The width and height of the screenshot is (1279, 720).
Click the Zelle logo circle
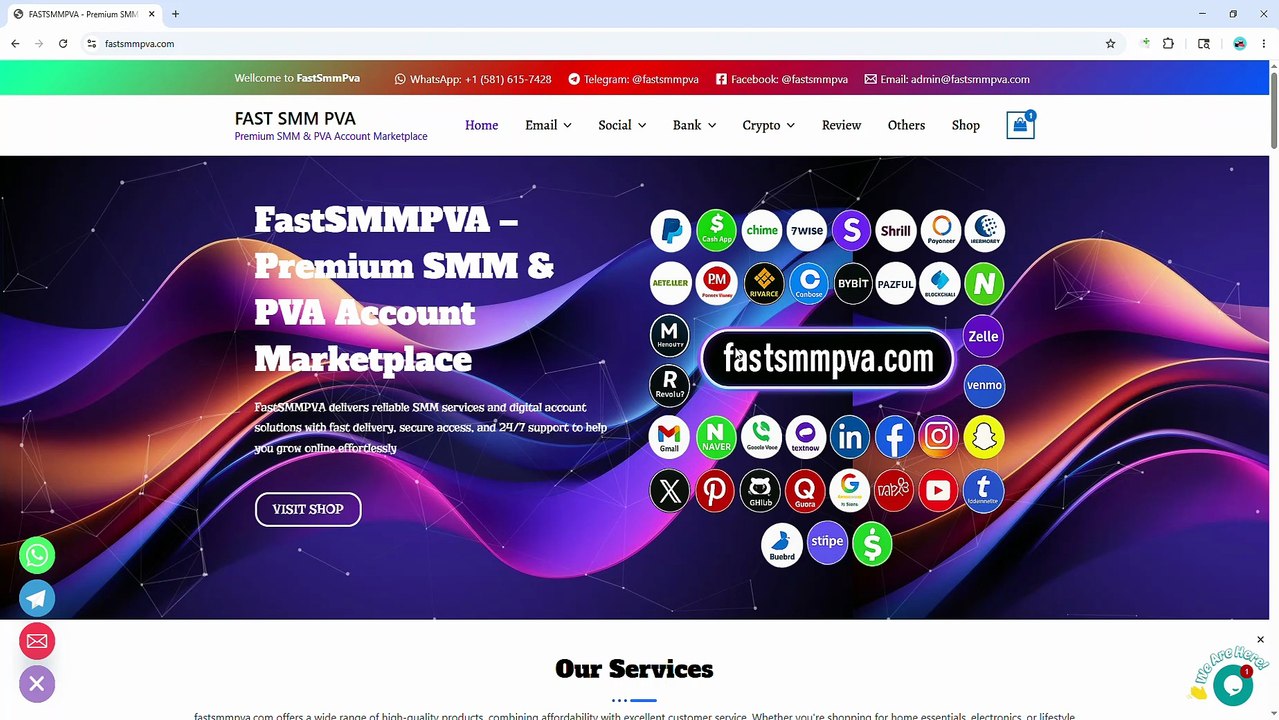[x=983, y=336]
